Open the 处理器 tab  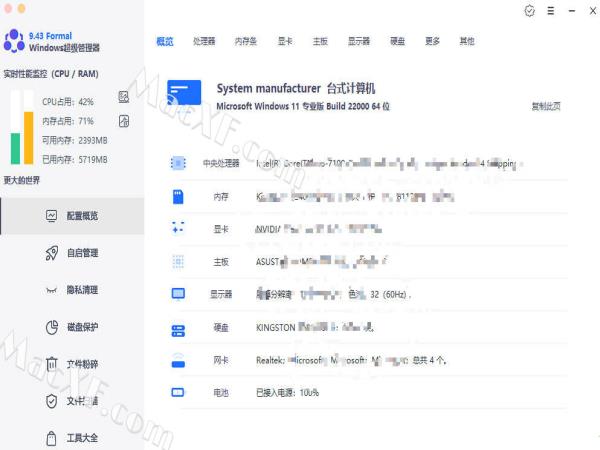click(204, 41)
